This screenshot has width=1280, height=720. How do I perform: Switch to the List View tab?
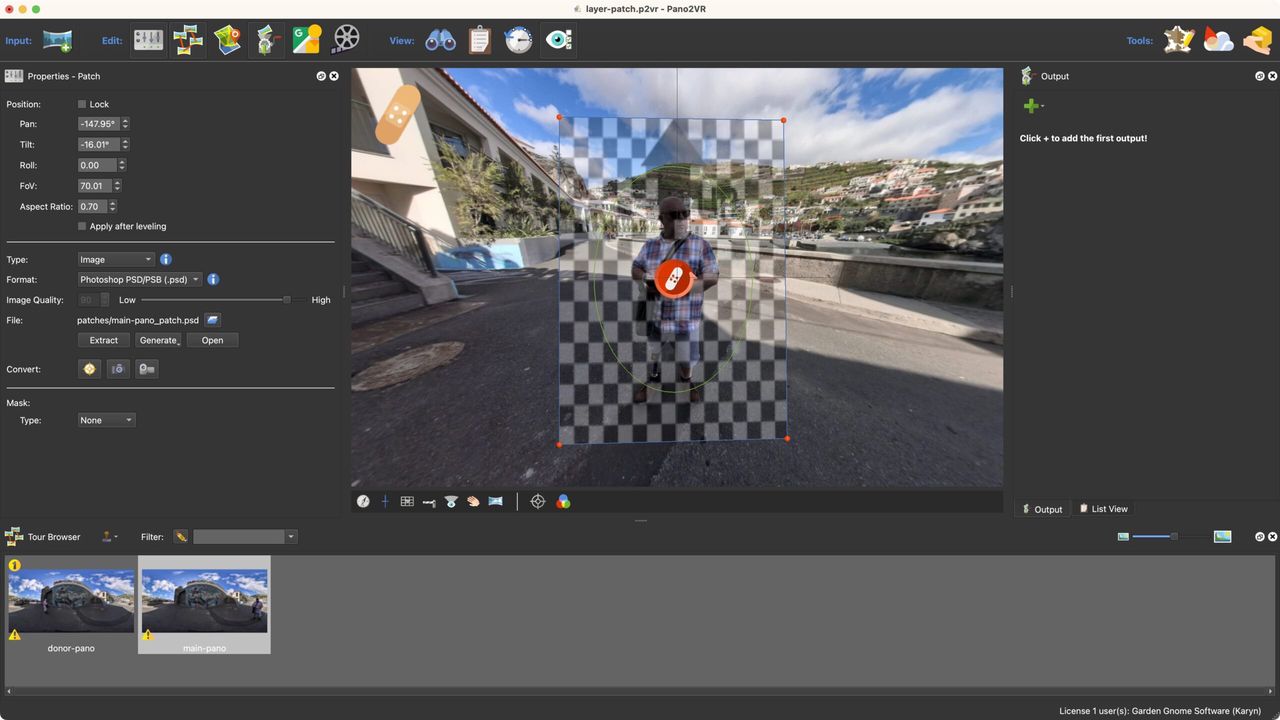click(1103, 509)
